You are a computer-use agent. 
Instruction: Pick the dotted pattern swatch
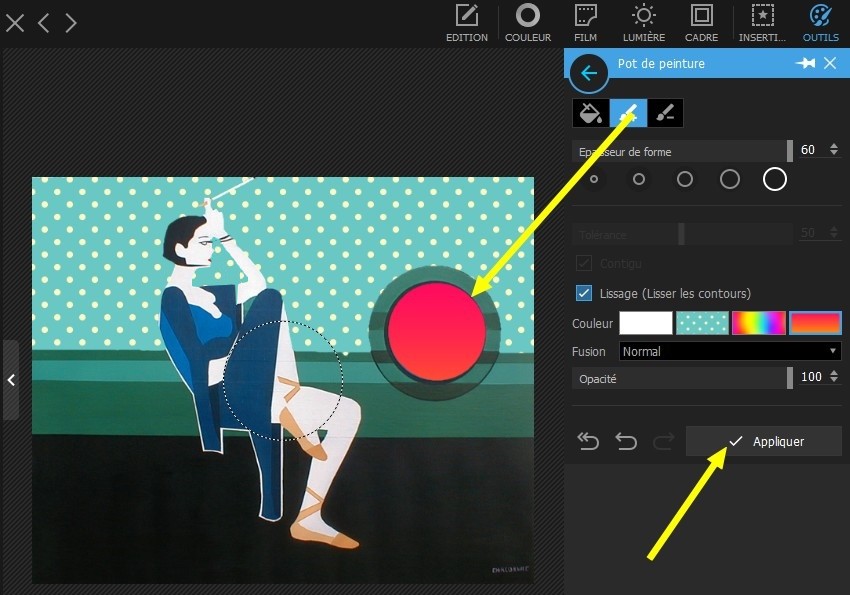702,323
